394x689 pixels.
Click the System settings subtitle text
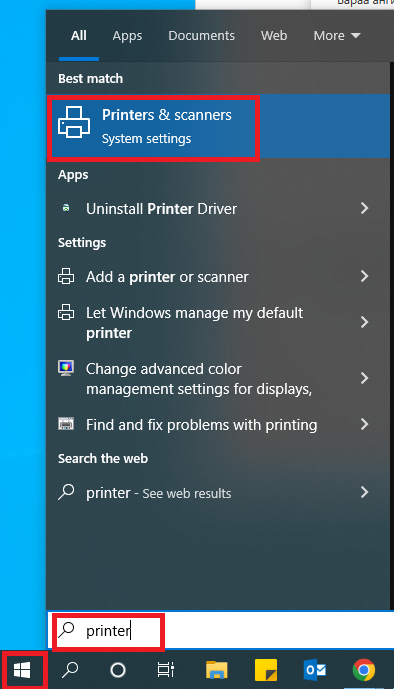click(146, 139)
